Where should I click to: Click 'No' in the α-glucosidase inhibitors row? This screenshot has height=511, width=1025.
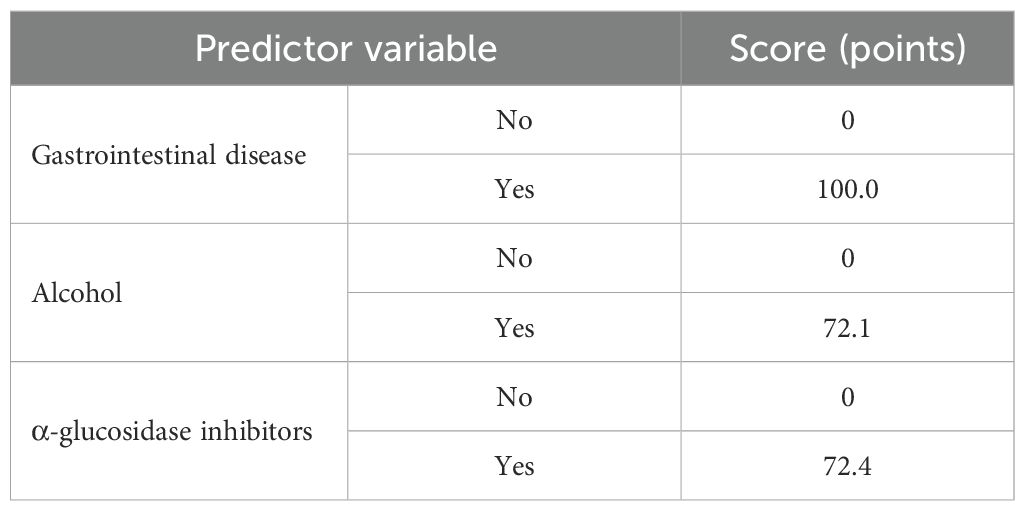(514, 397)
